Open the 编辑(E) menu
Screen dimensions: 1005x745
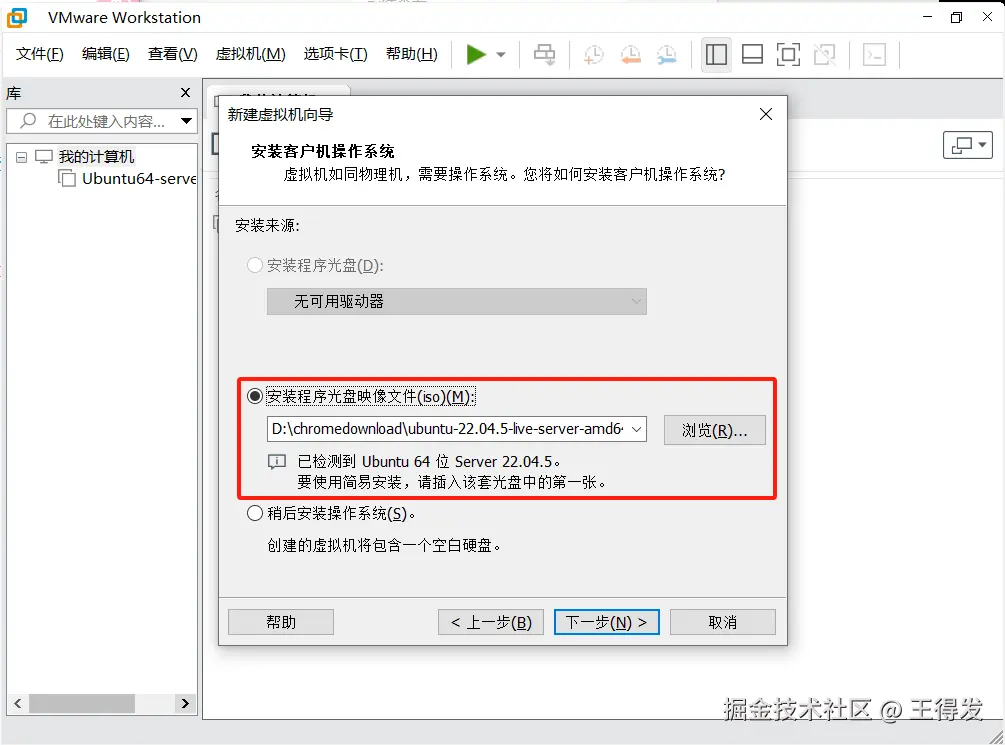106,54
